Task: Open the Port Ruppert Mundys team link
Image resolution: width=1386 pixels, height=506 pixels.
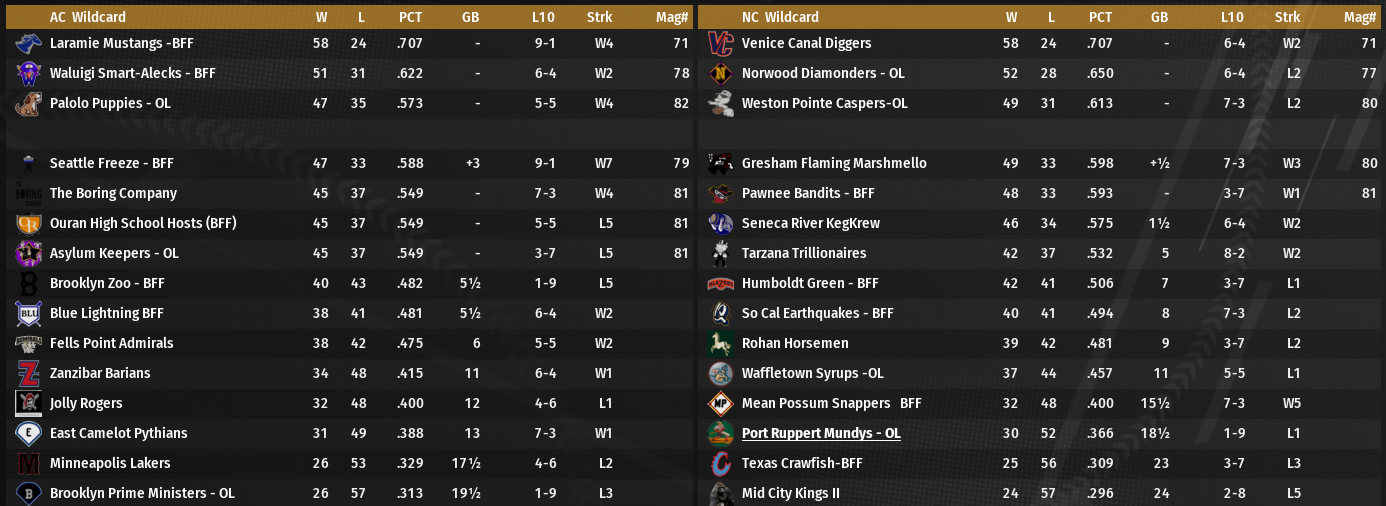Action: point(821,434)
